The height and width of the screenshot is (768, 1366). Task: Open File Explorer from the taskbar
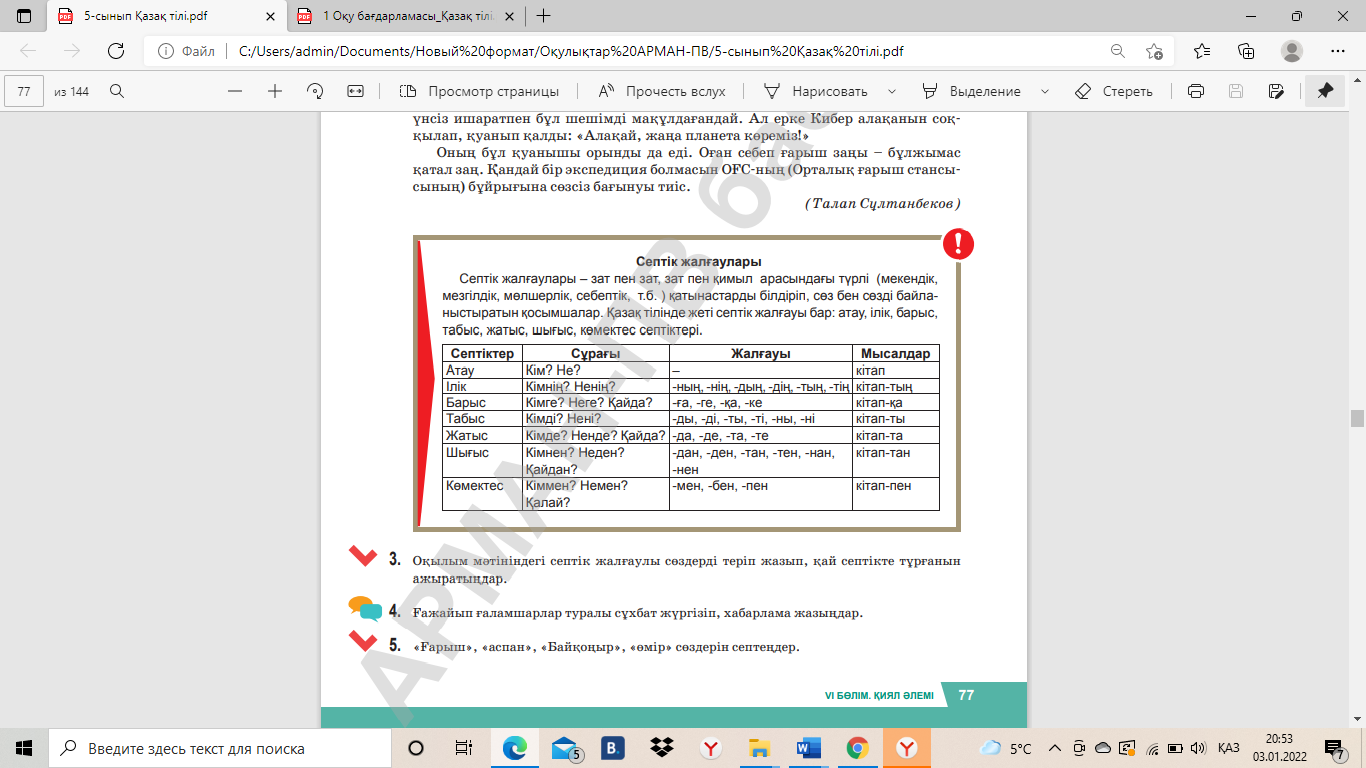pos(759,748)
